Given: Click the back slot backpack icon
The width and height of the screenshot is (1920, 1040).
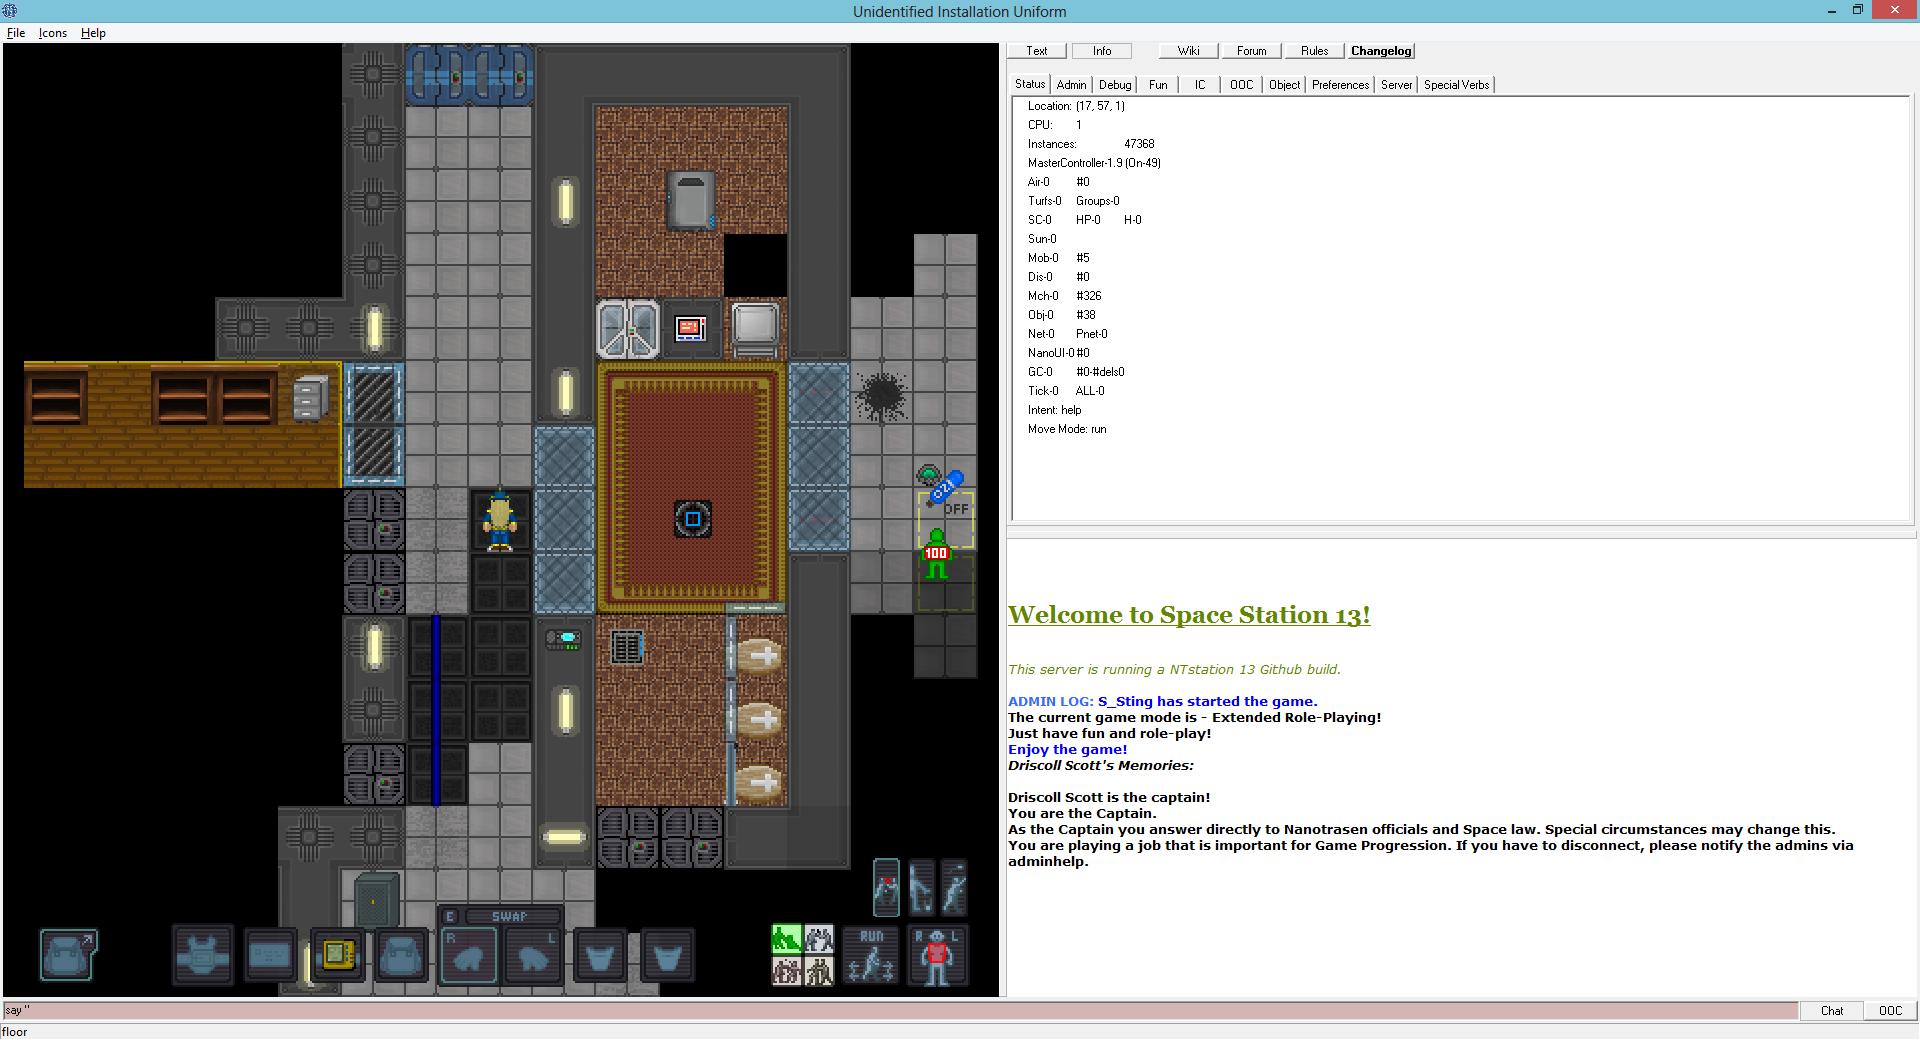Looking at the screenshot, I should (401, 956).
